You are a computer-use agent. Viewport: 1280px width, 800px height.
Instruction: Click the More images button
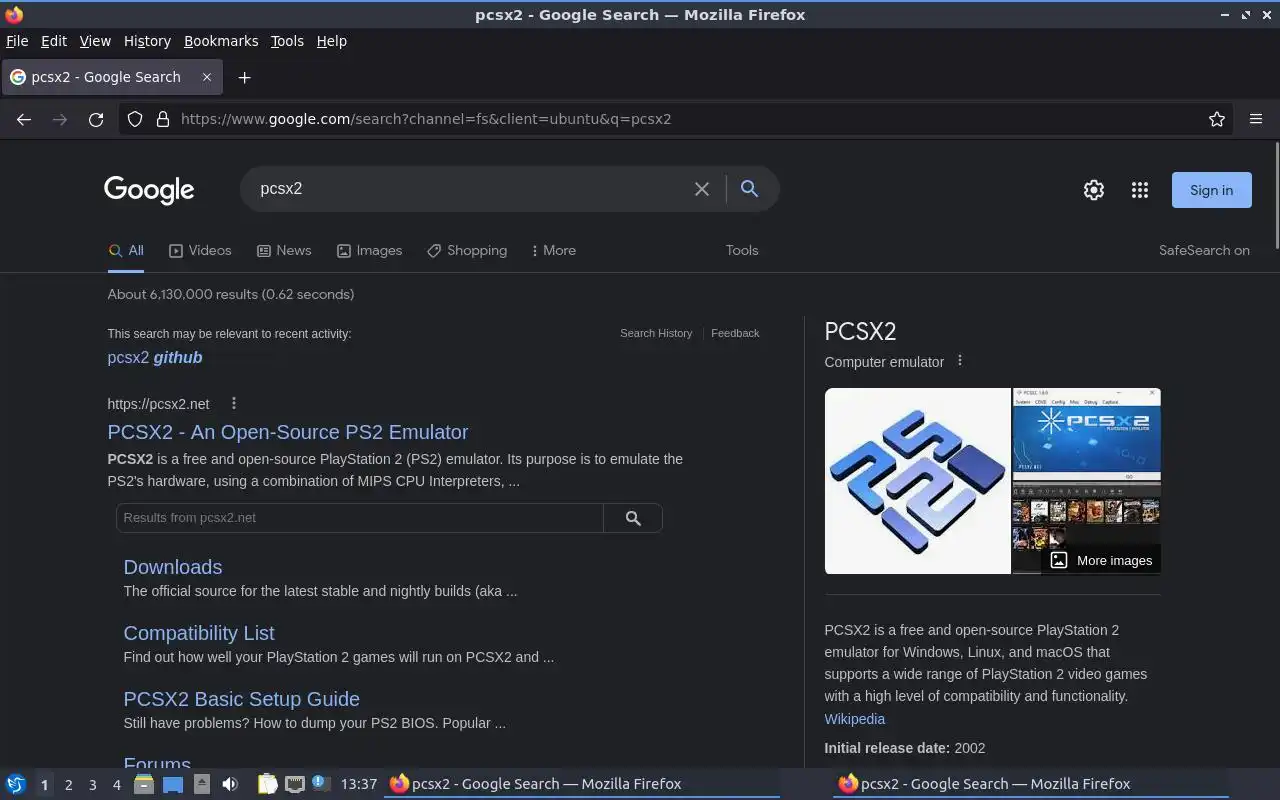(x=1101, y=560)
